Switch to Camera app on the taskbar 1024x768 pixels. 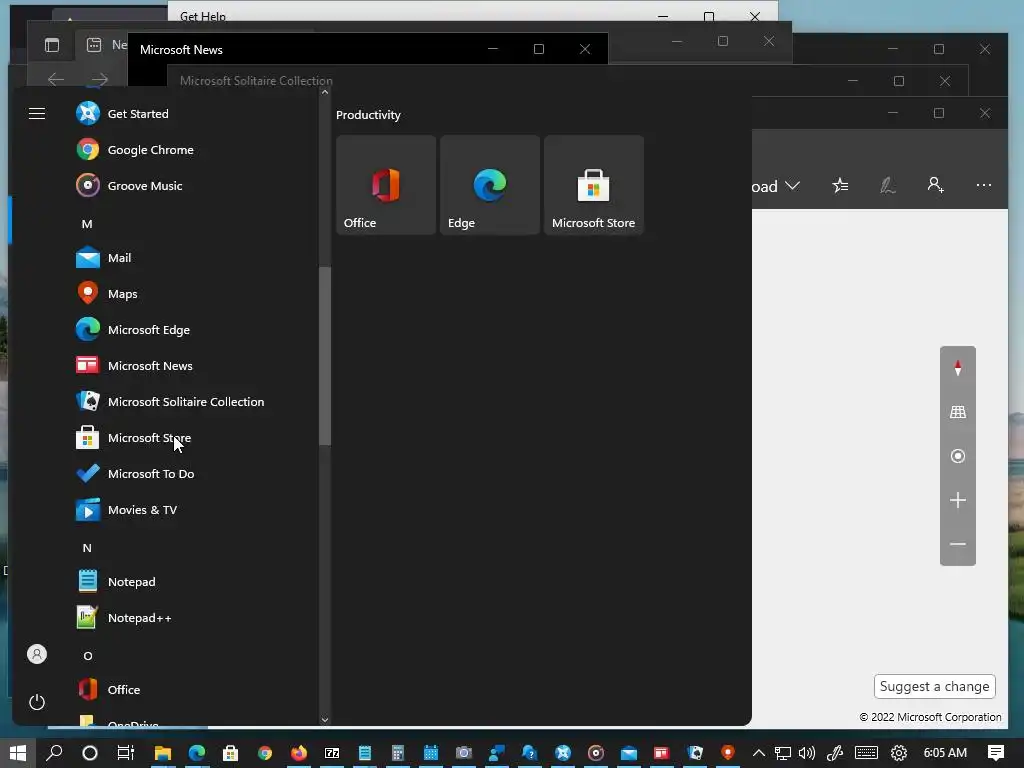point(464,753)
